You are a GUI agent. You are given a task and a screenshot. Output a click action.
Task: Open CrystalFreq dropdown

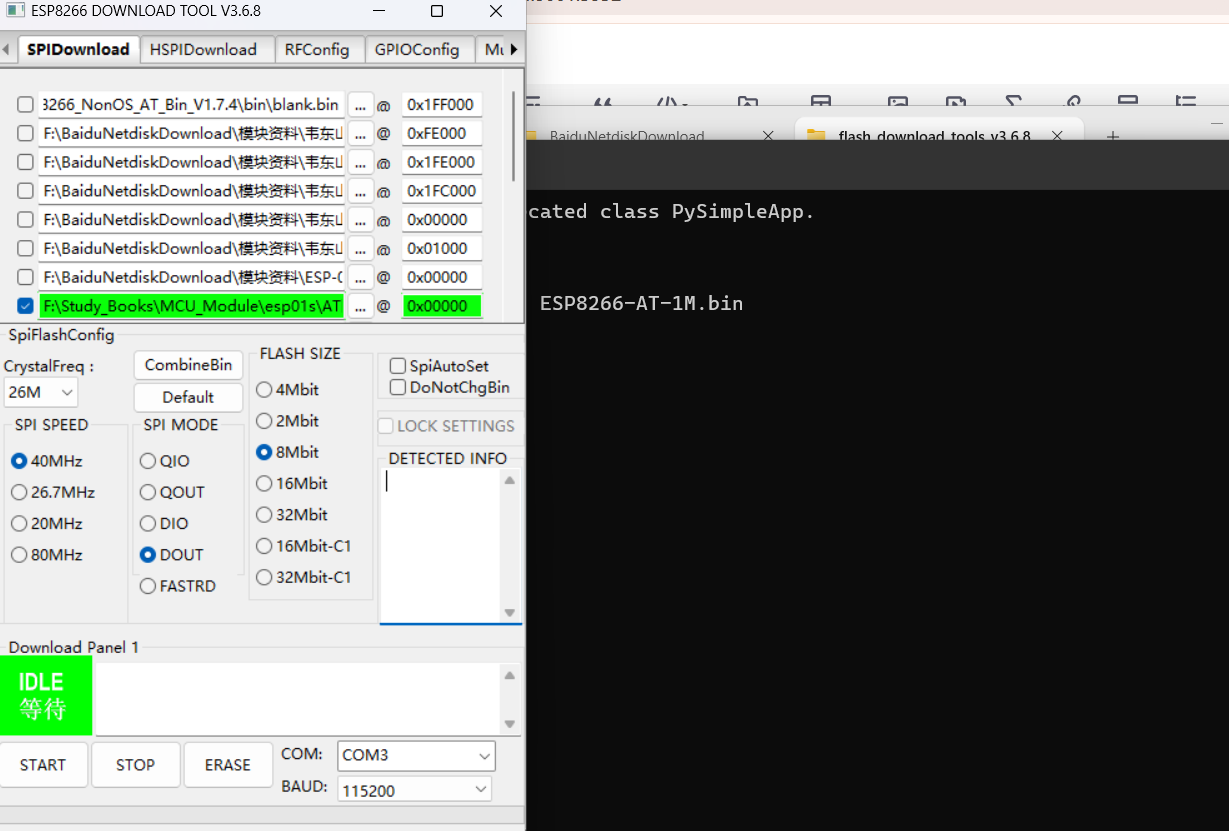(41, 393)
